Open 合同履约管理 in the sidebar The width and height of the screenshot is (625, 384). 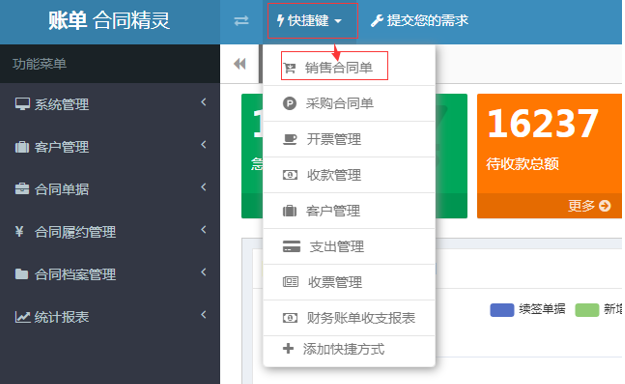[x=110, y=232]
